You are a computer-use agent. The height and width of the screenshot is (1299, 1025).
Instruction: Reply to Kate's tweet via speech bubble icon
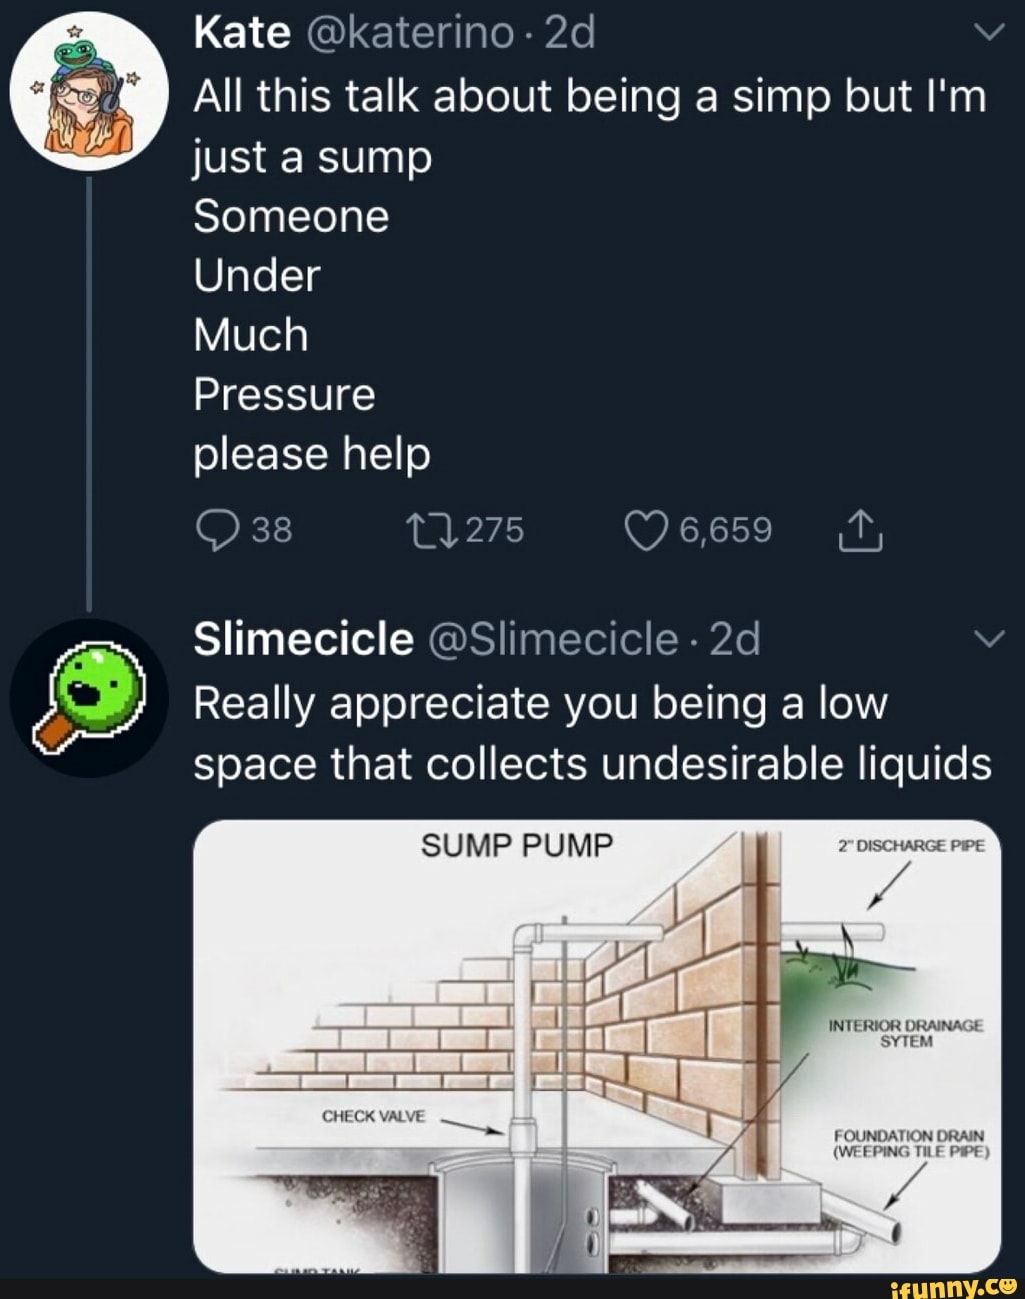click(215, 530)
